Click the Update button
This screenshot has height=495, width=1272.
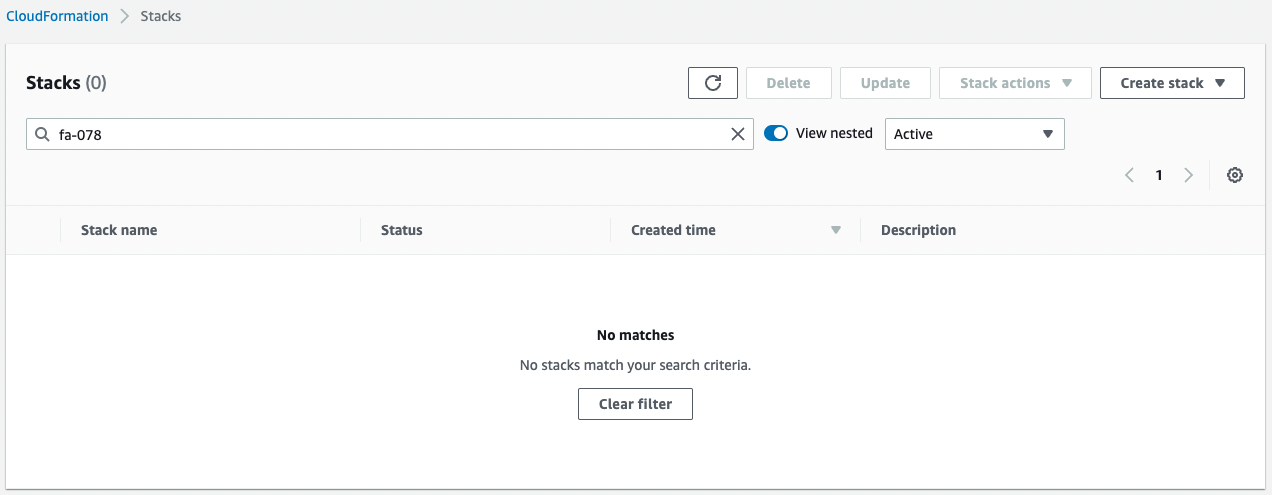click(x=885, y=83)
